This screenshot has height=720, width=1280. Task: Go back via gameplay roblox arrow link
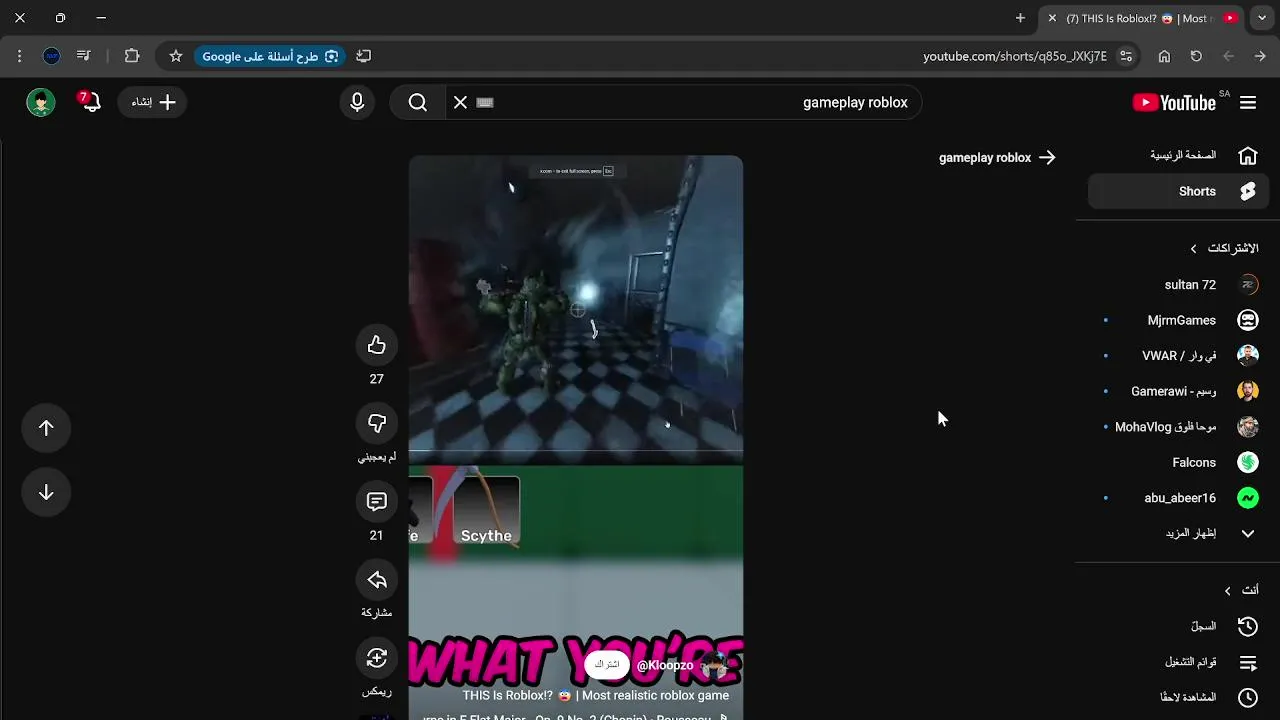(x=997, y=157)
